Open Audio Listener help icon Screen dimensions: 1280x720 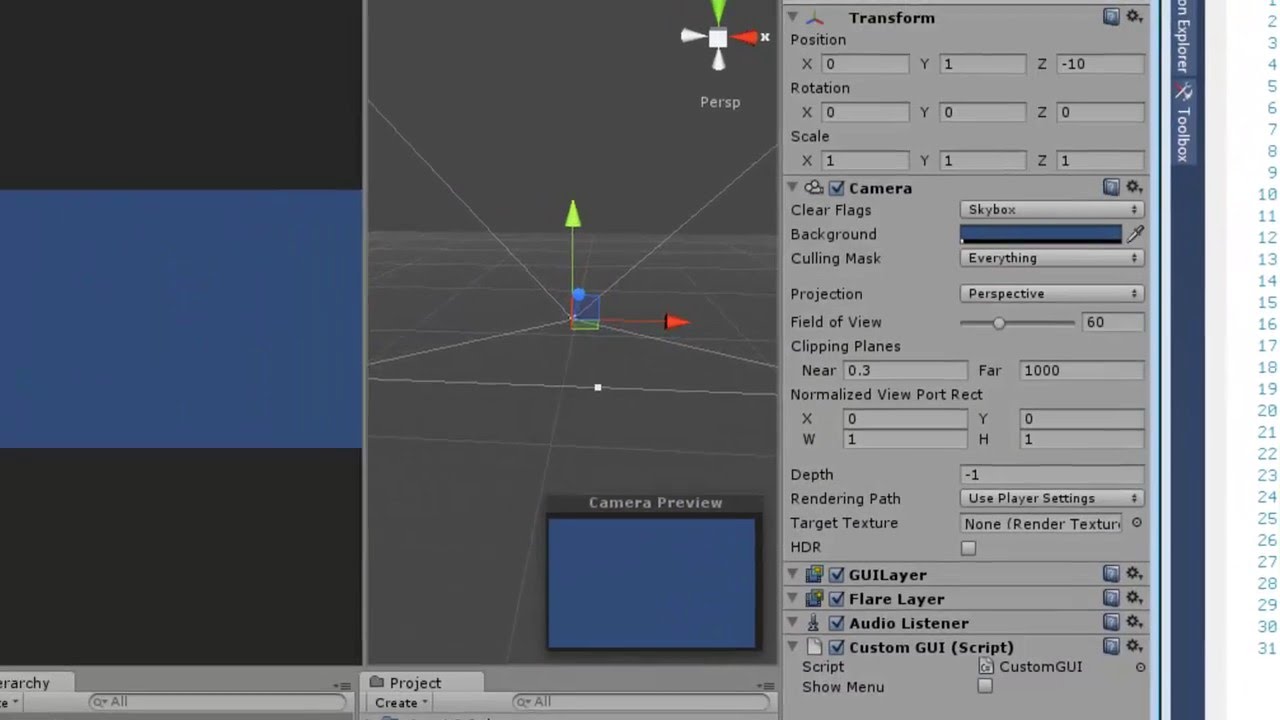pyautogui.click(x=1111, y=622)
